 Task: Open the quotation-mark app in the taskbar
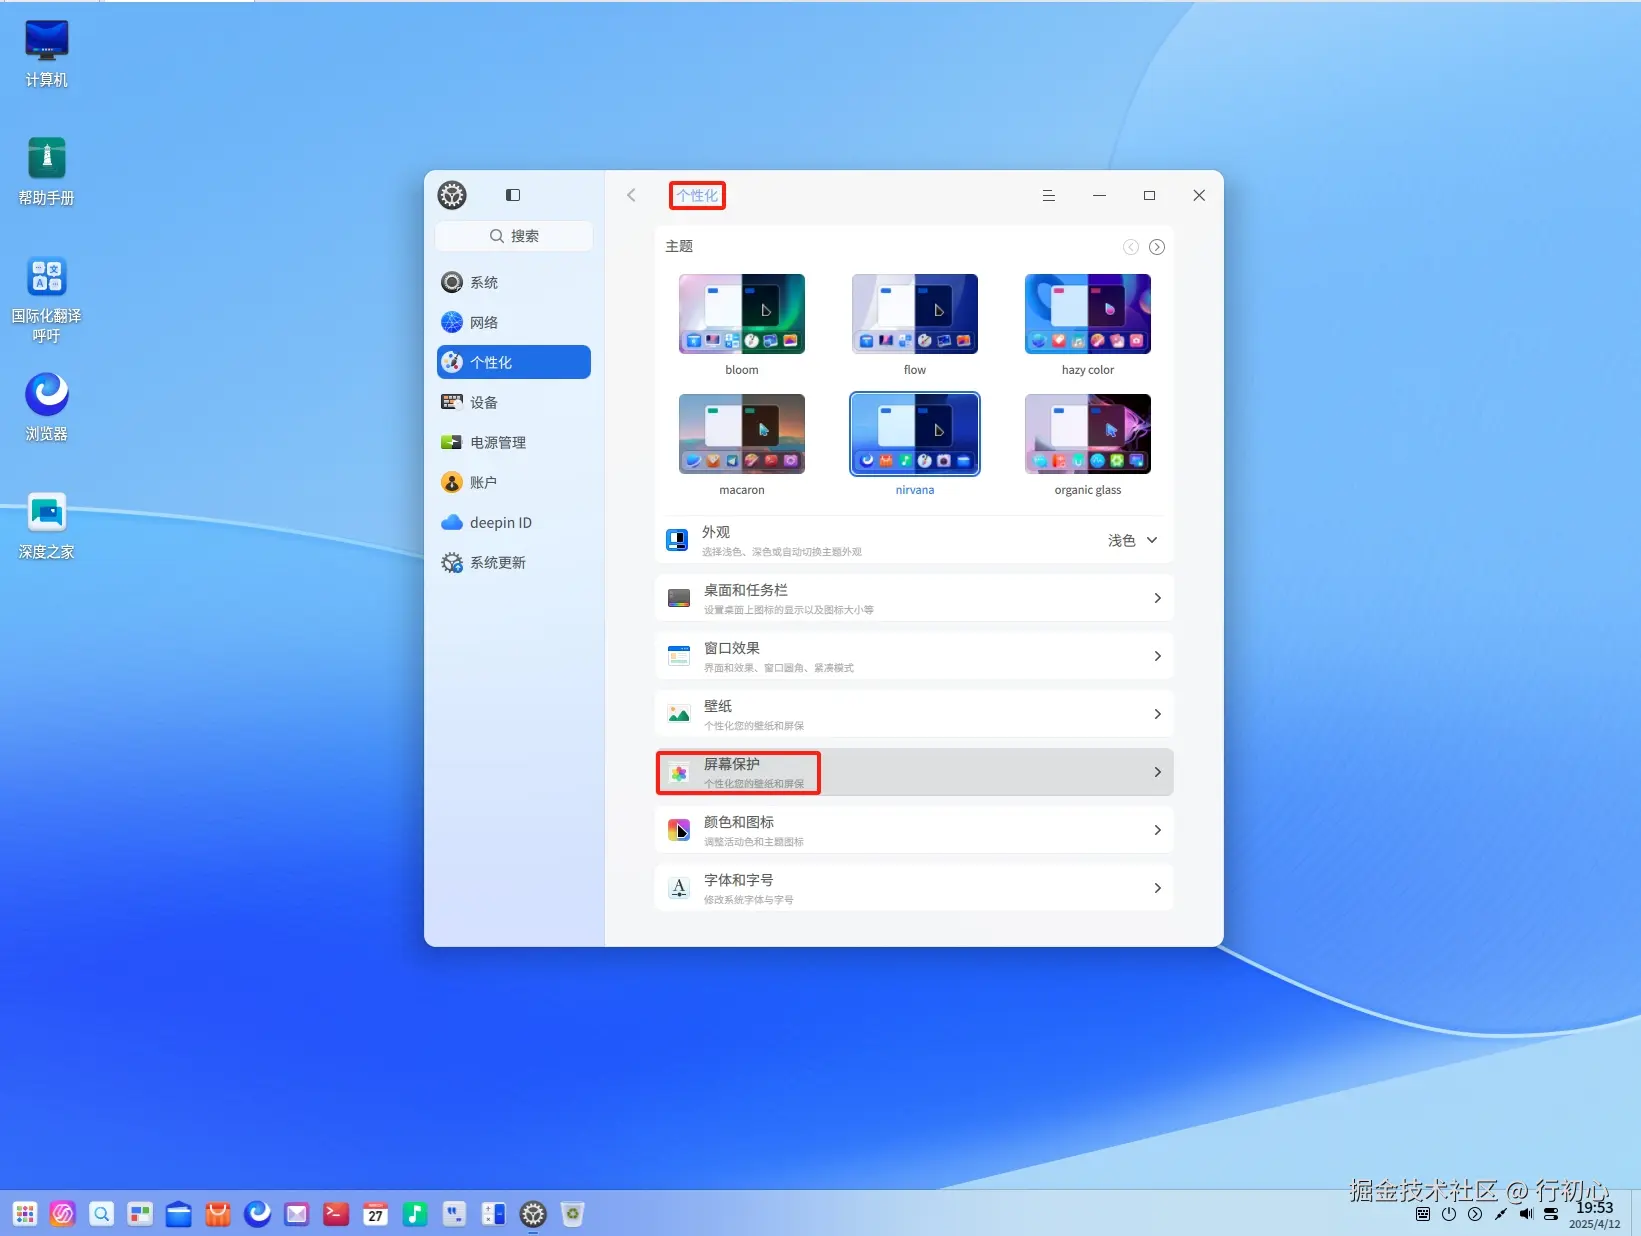[454, 1214]
